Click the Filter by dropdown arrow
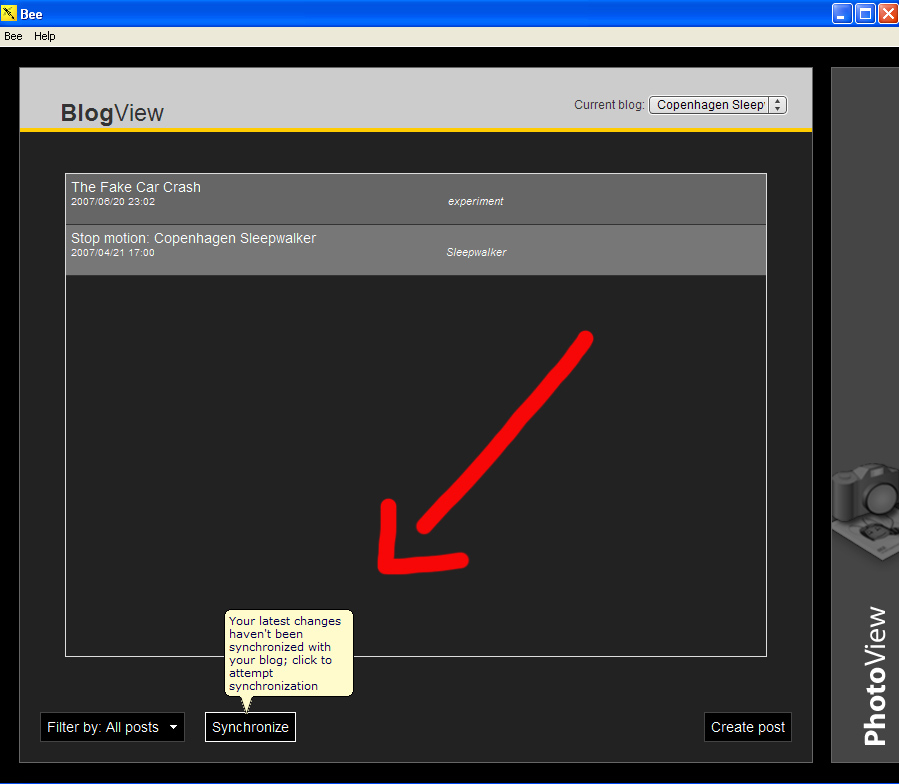This screenshot has height=784, width=899. coord(173,727)
